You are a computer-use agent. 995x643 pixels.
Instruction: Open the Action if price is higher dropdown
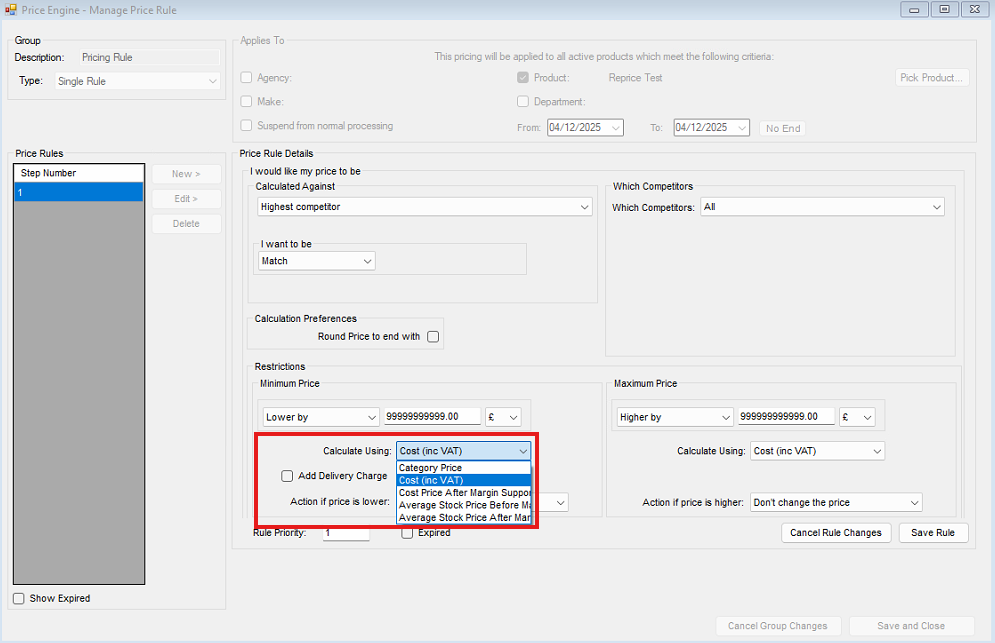pyautogui.click(x=836, y=503)
